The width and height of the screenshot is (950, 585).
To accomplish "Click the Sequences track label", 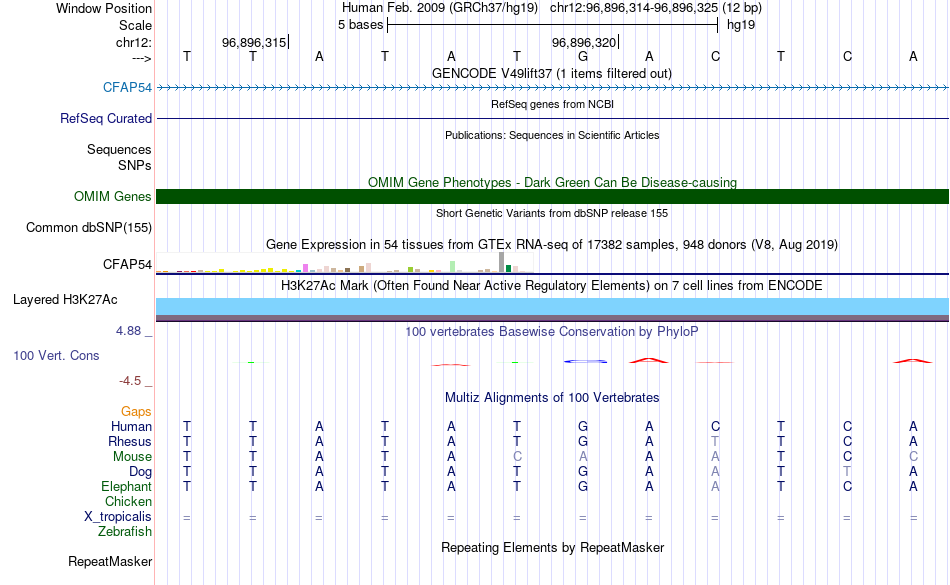I will [119, 150].
